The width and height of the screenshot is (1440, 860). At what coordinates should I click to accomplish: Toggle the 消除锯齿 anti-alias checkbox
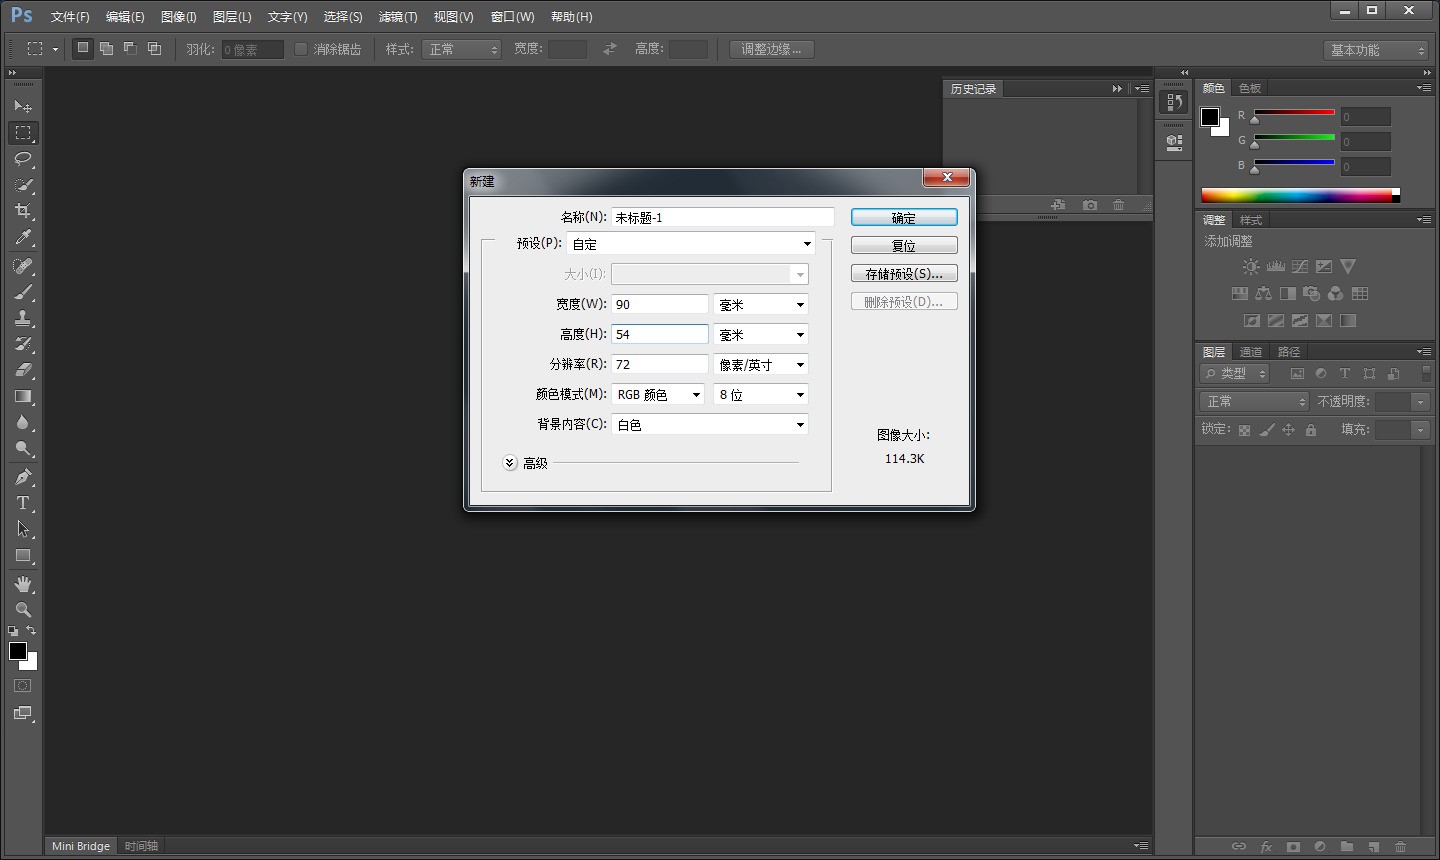[301, 49]
